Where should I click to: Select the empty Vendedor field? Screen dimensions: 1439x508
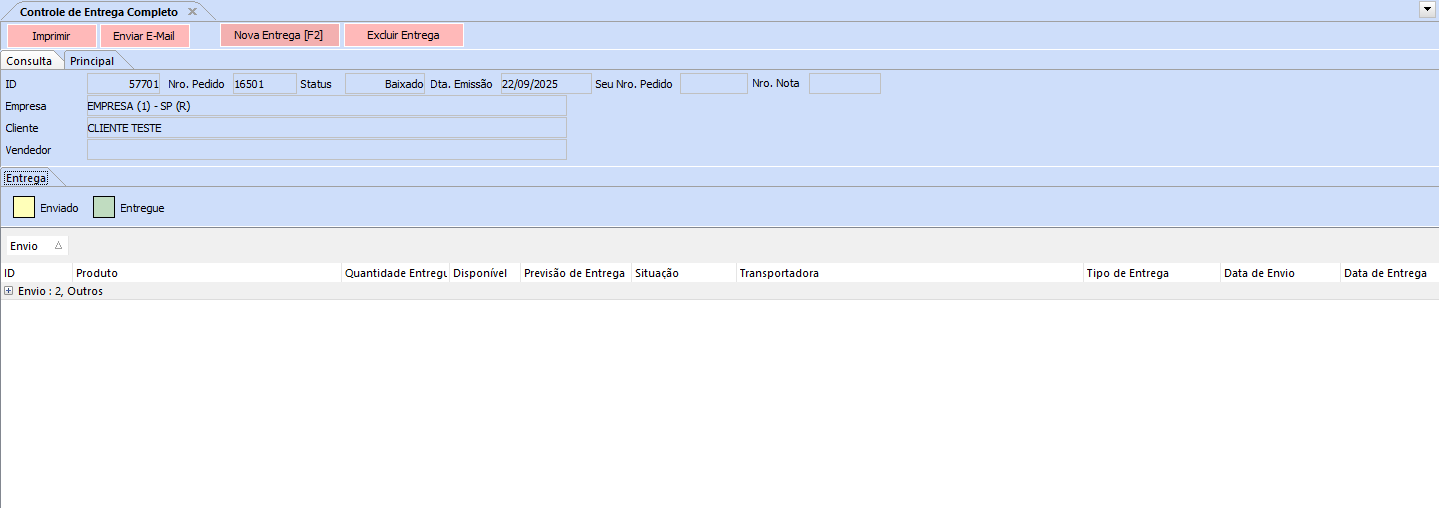coord(326,150)
